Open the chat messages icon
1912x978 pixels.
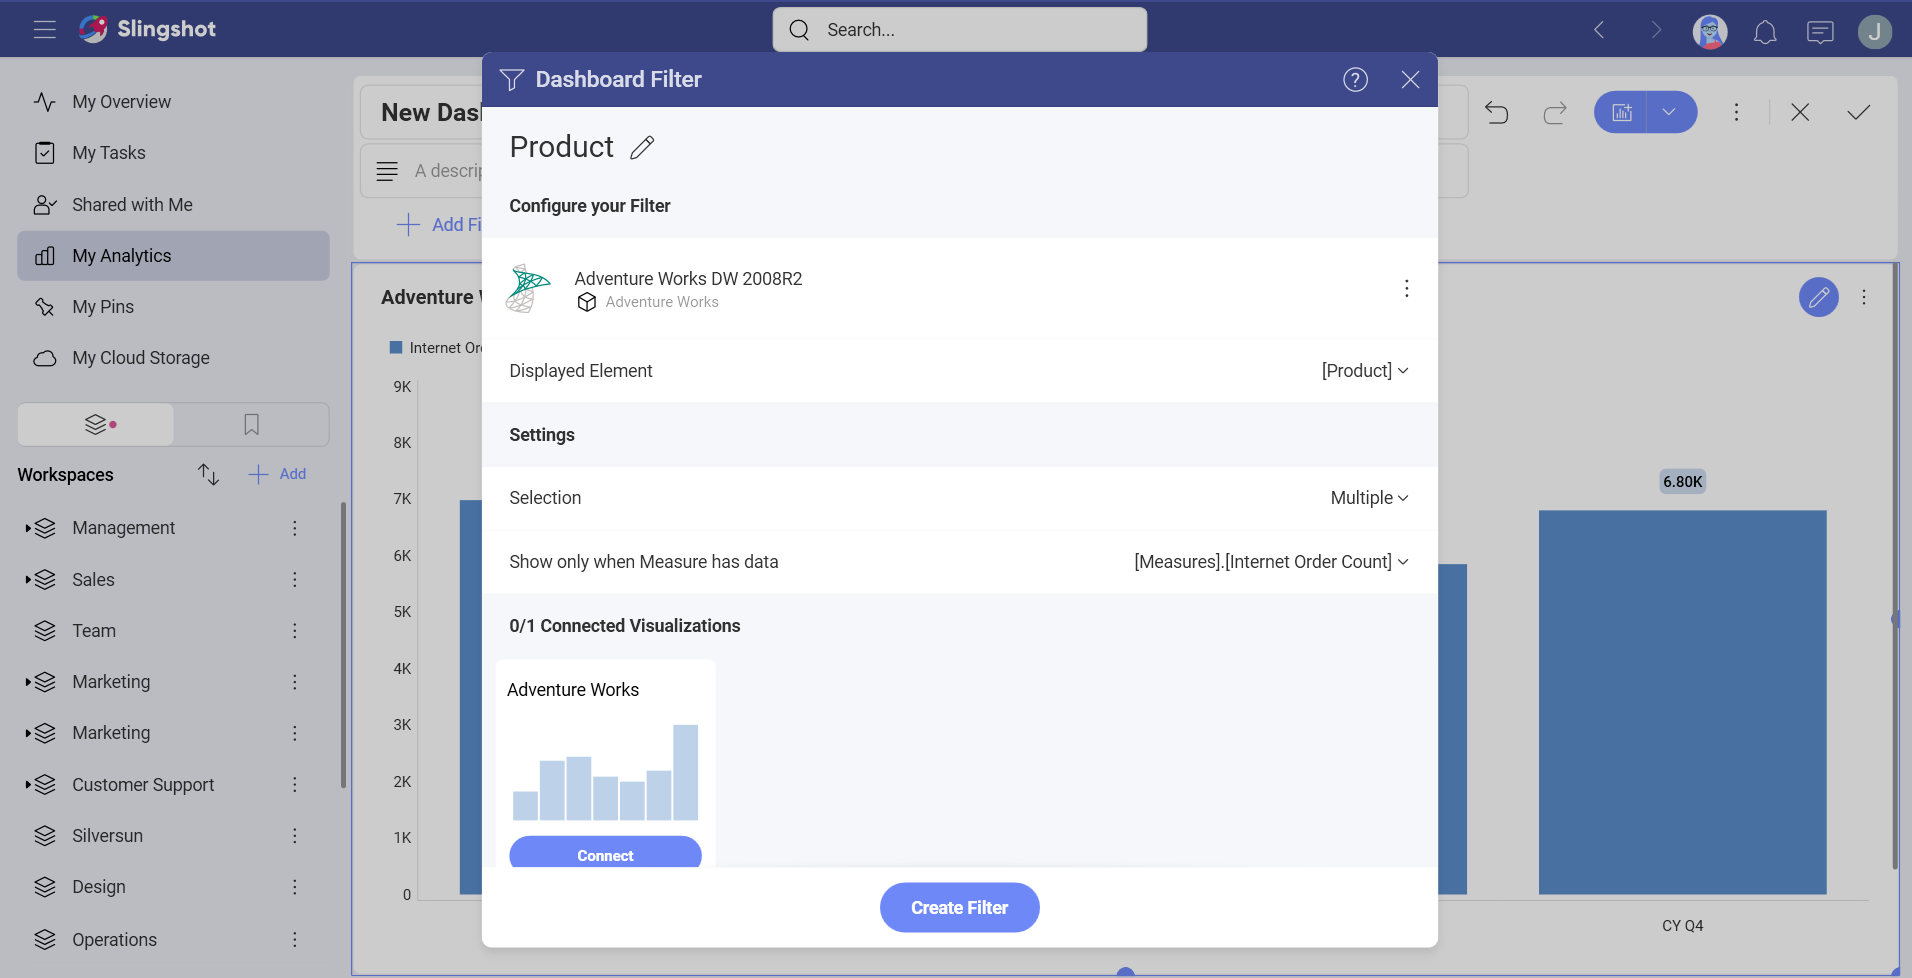[x=1820, y=32]
